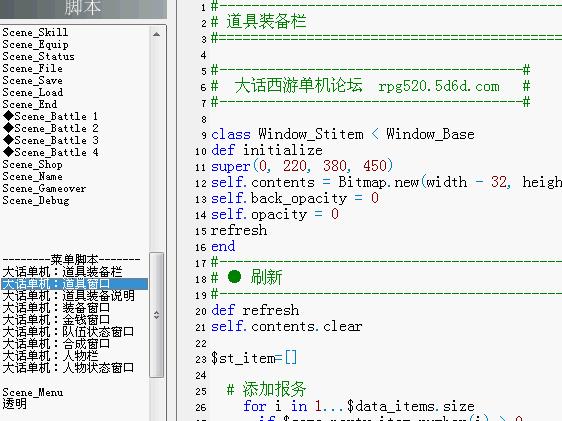Select 大话单机：队伍状态窗口 script
Image resolution: width=562 pixels, height=421 pixels.
point(68,331)
